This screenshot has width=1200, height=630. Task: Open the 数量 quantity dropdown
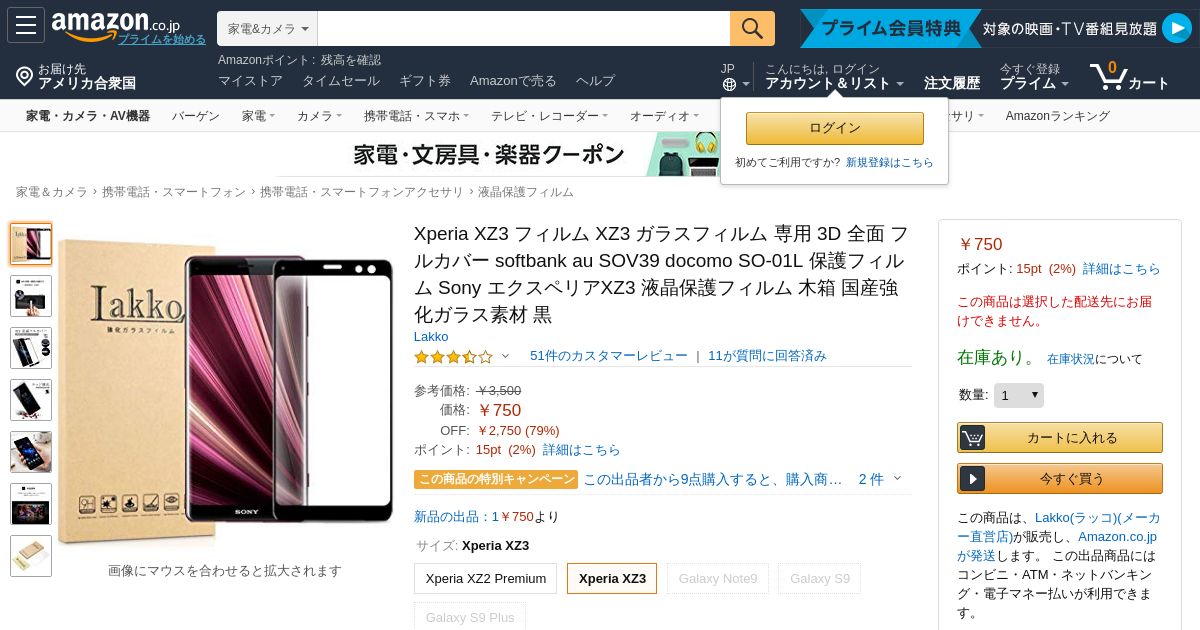point(1019,395)
